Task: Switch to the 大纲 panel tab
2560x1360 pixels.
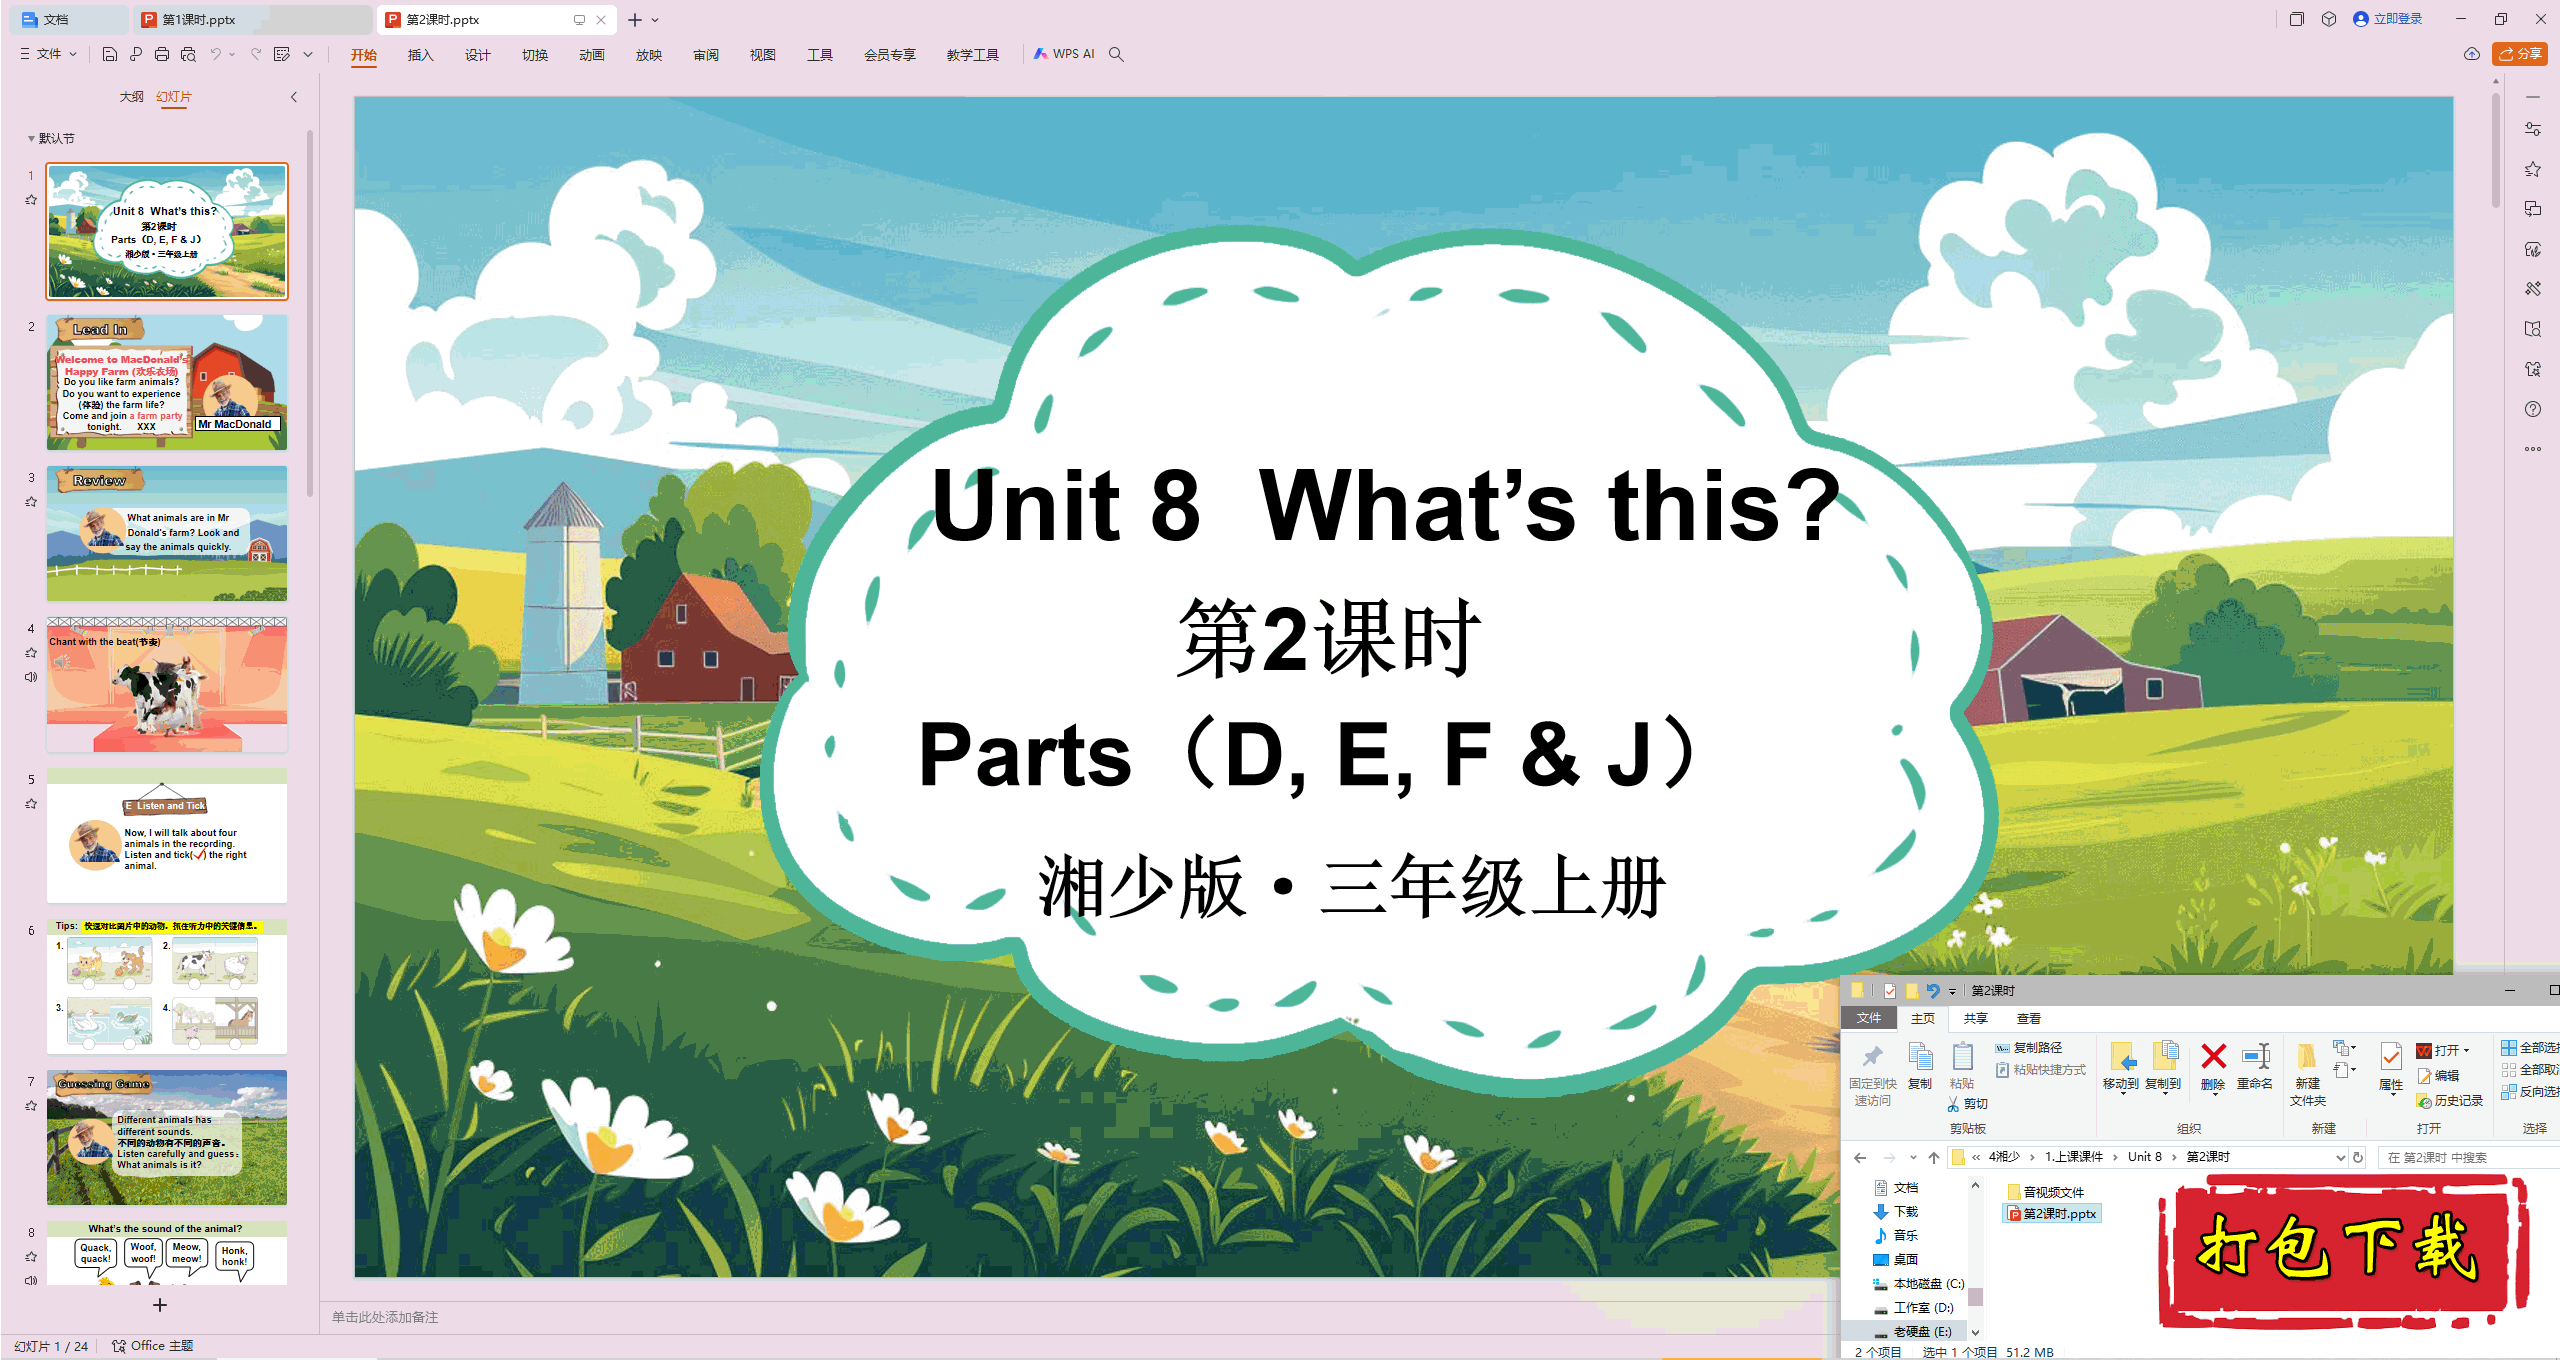Action: coord(131,97)
